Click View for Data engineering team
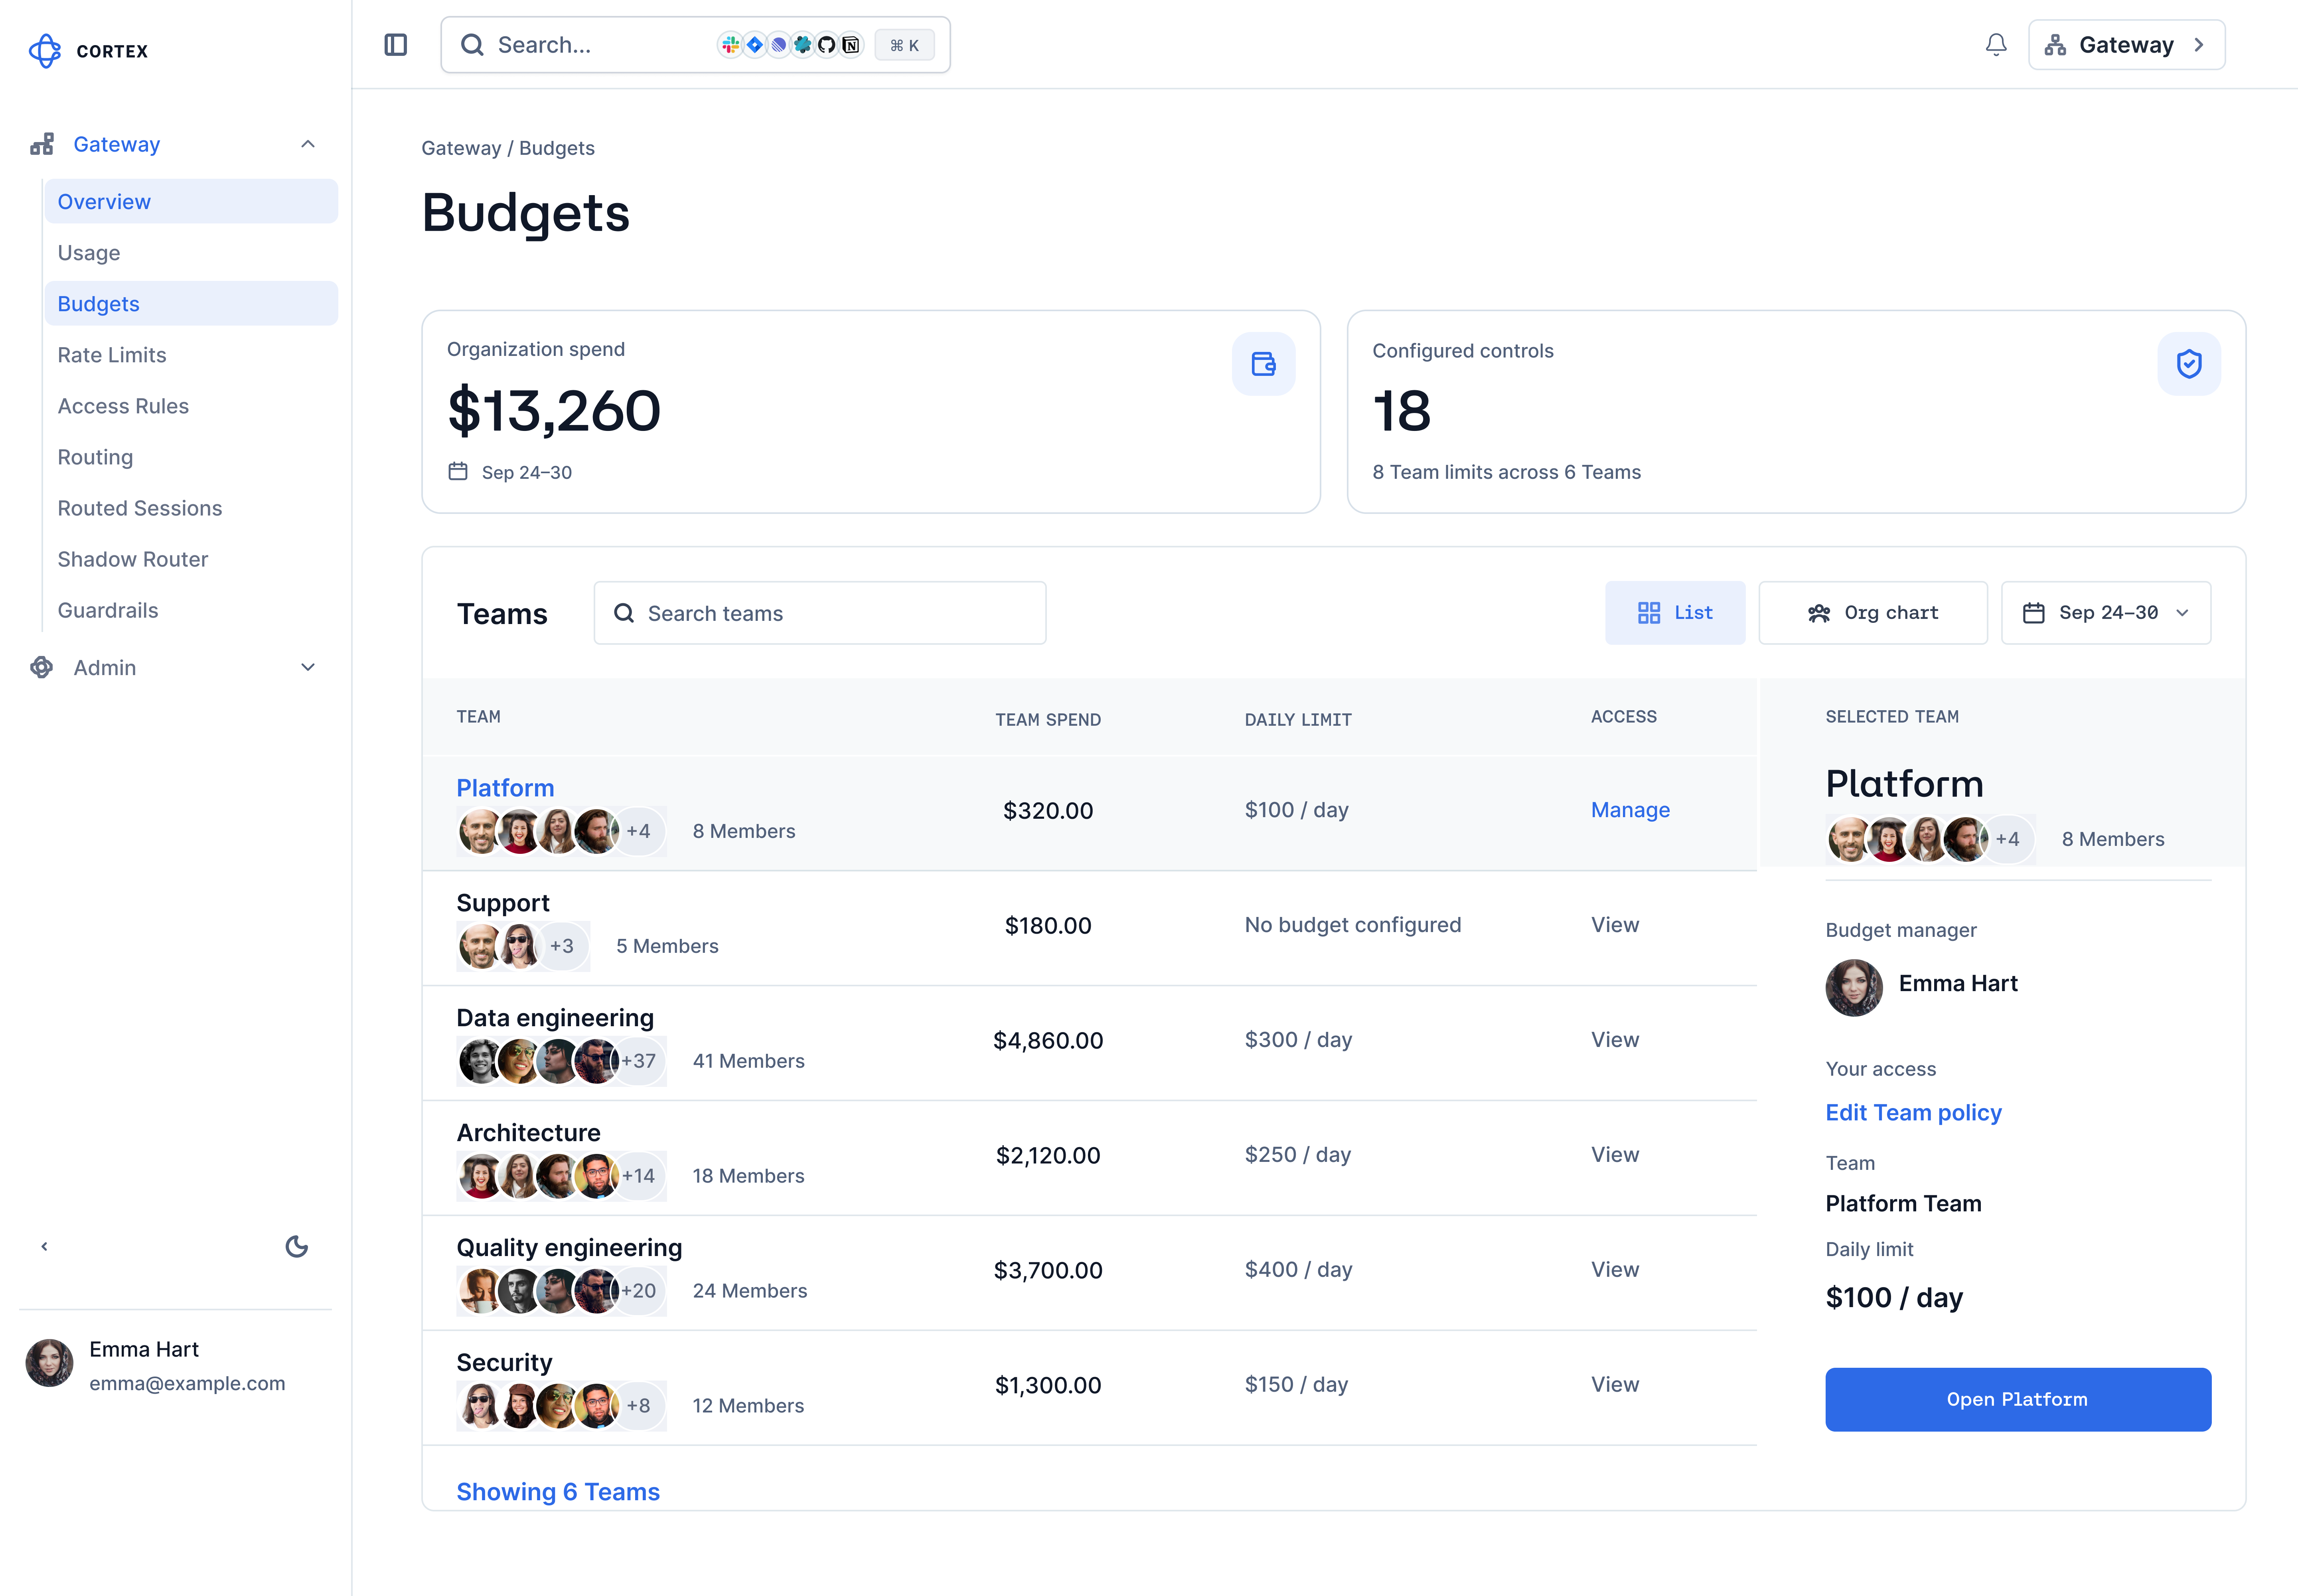Viewport: 2298px width, 1596px height. tap(1615, 1040)
